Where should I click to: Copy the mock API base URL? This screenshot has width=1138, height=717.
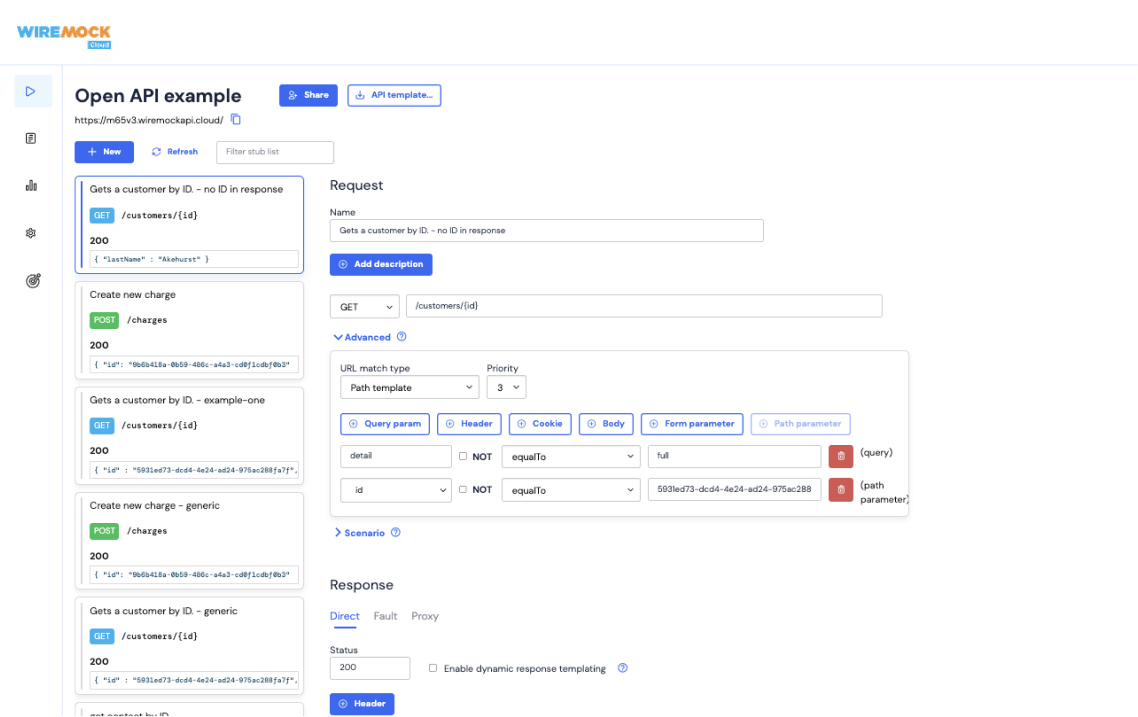coord(236,118)
